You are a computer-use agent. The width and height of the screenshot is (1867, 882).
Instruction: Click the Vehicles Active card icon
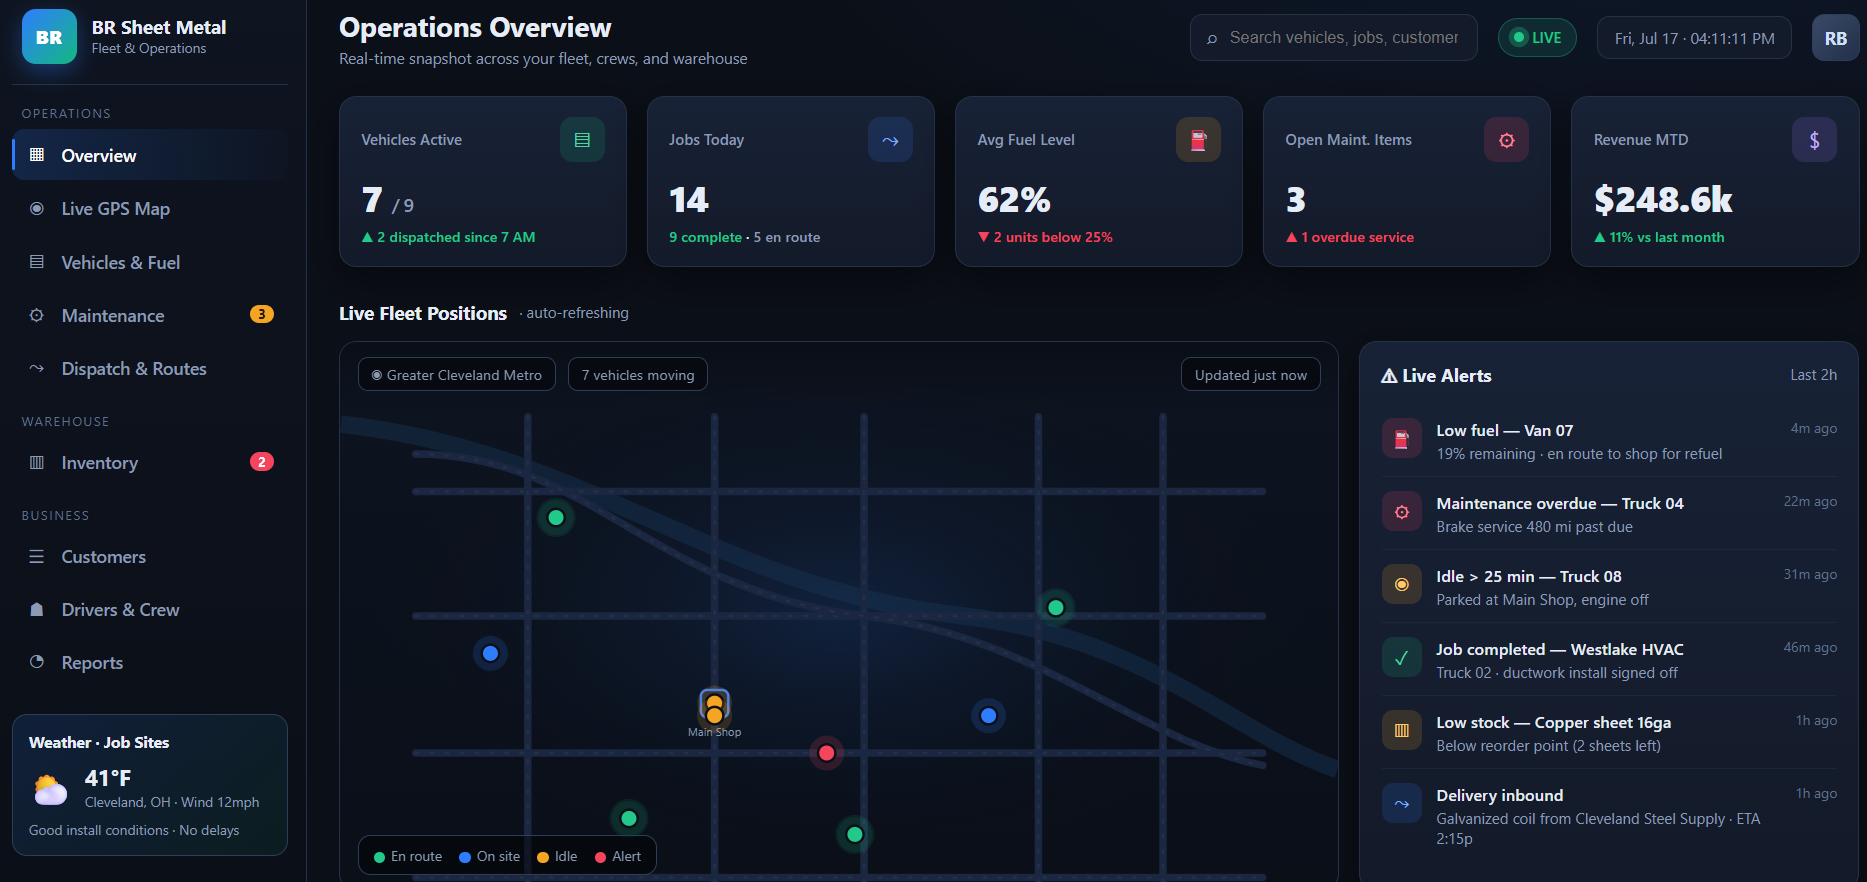tap(582, 140)
